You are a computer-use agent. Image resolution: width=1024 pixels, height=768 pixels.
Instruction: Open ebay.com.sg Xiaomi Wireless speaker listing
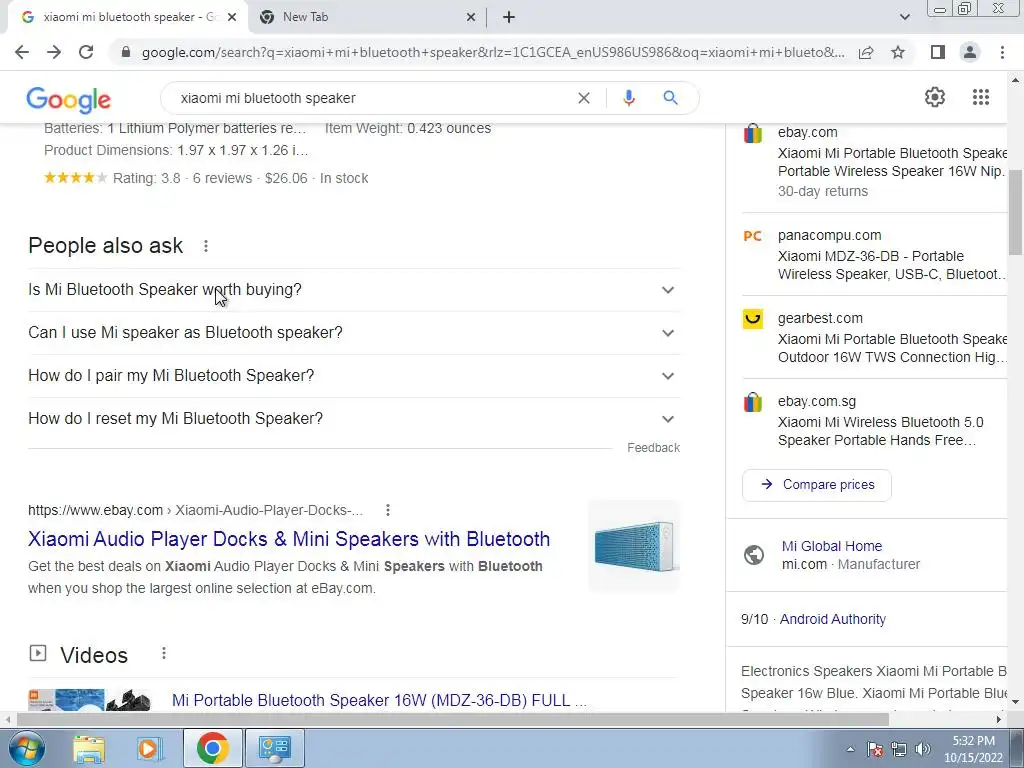875,421
